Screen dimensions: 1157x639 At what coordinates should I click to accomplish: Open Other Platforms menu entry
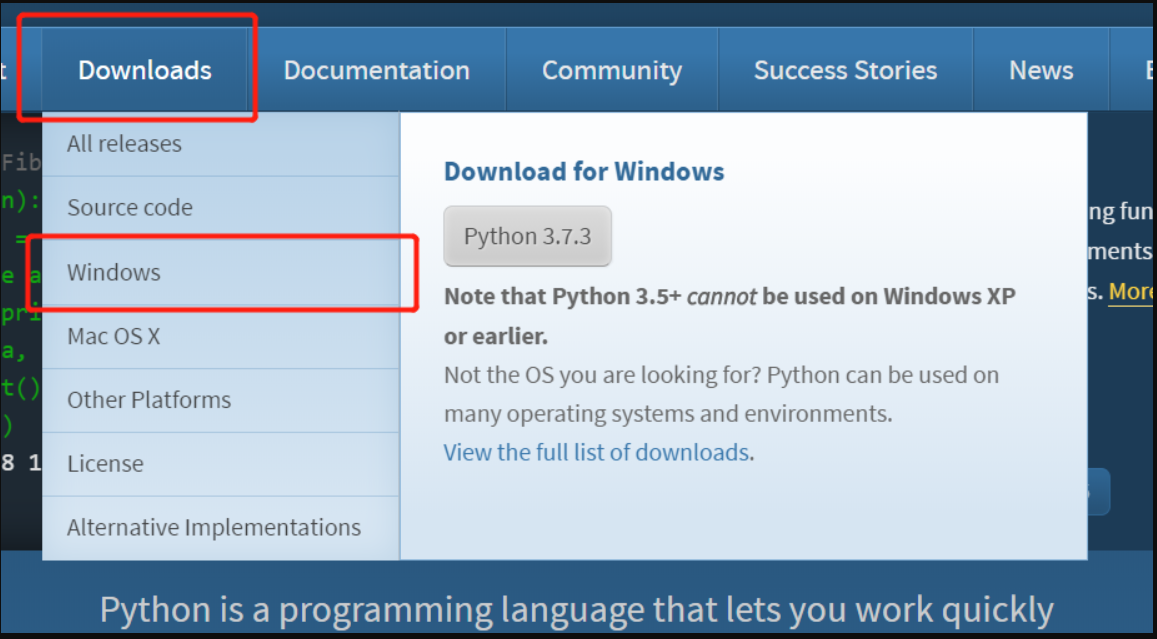(x=221, y=400)
